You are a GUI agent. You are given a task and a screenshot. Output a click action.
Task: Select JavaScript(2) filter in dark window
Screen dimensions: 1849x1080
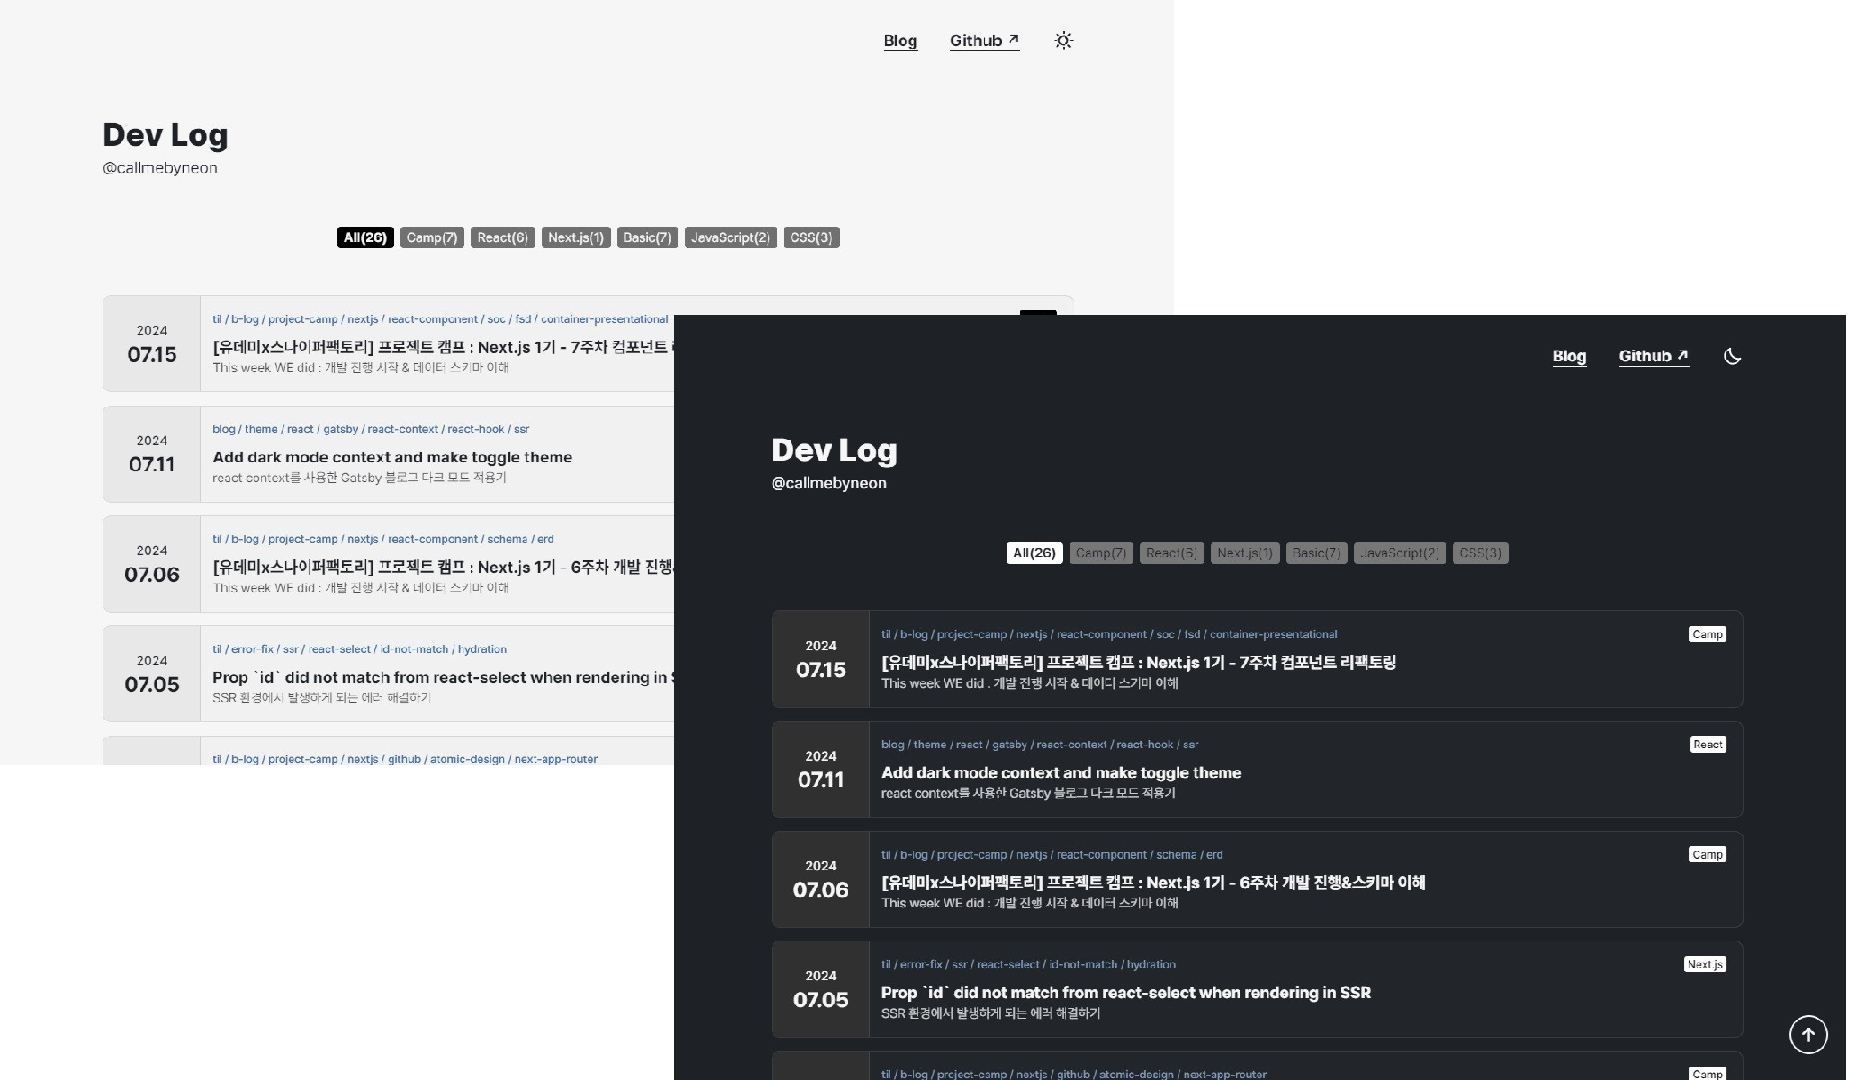[1399, 553]
